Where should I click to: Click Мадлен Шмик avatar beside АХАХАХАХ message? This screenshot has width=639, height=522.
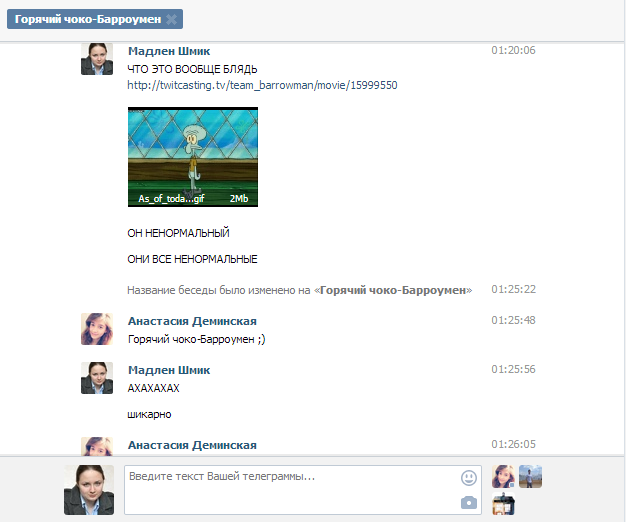tap(97, 378)
